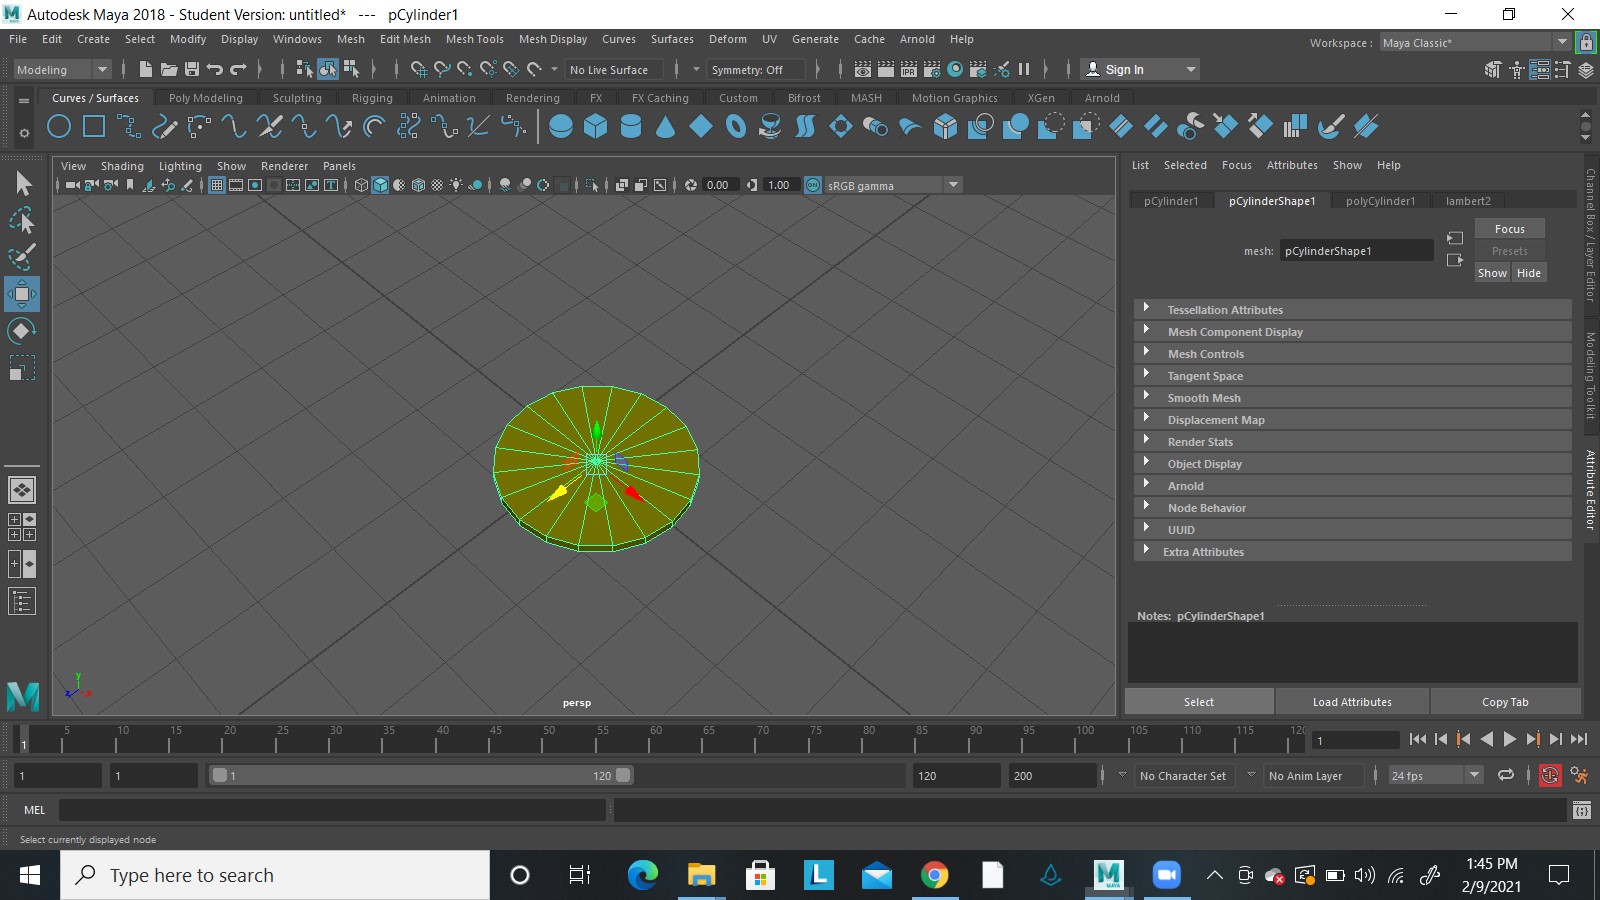The image size is (1600, 900).
Task: Open the Deform menu
Action: click(x=728, y=39)
